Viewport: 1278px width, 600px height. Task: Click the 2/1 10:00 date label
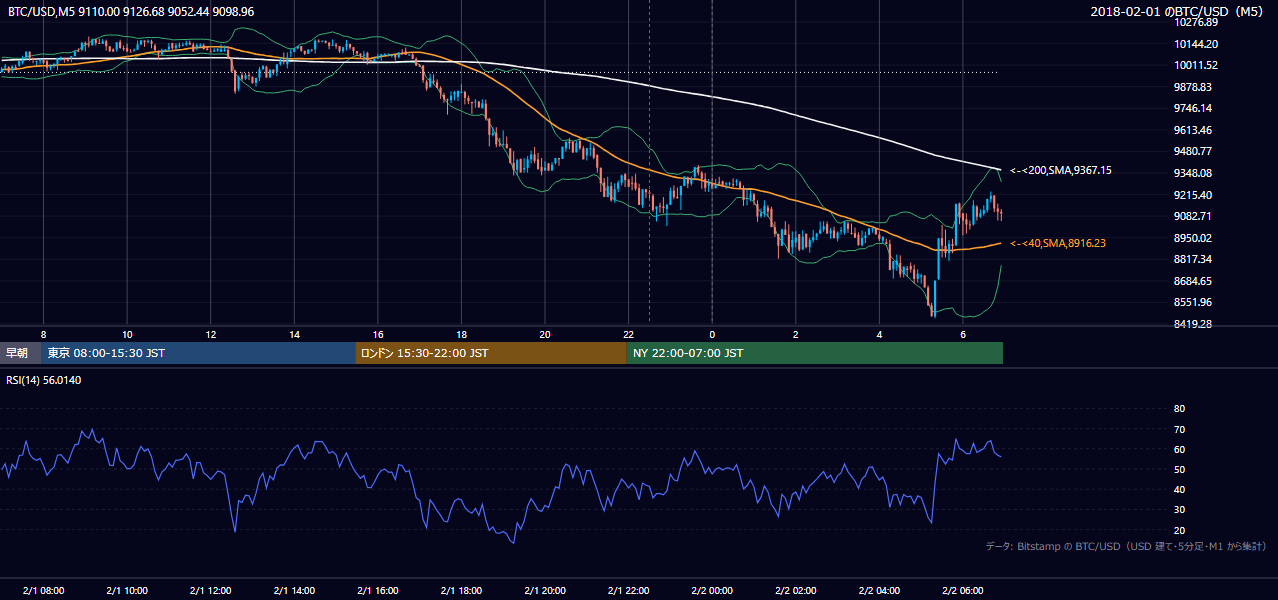(x=127, y=590)
